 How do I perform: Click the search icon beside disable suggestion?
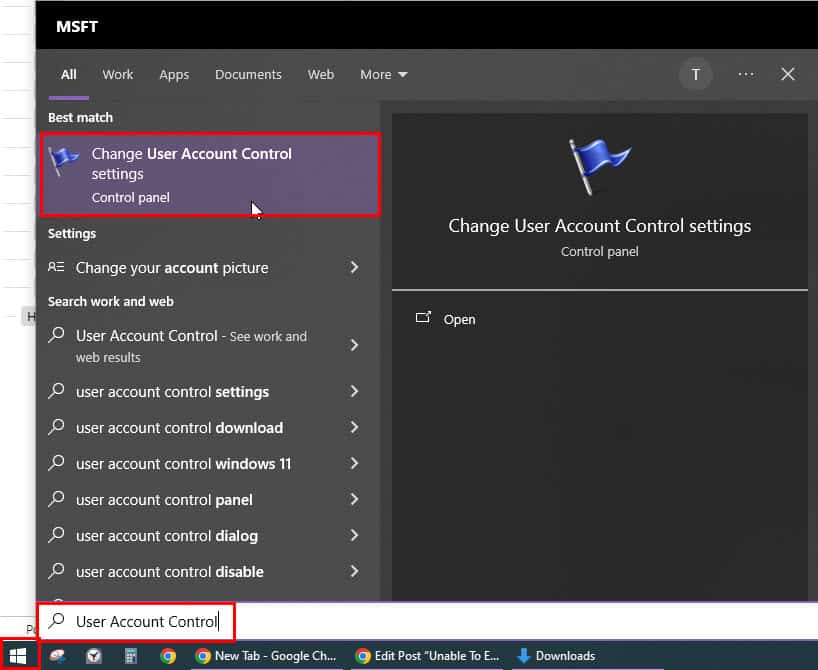[x=56, y=571]
